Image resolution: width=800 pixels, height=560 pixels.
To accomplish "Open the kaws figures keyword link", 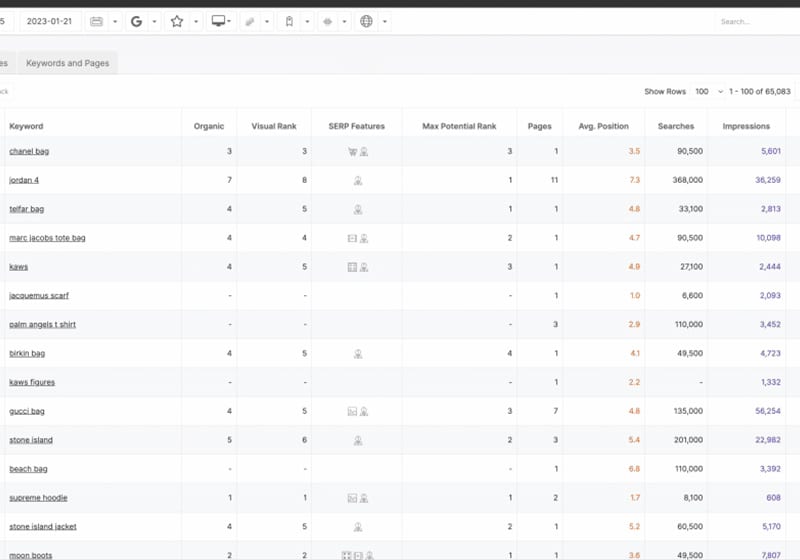I will 32,382.
